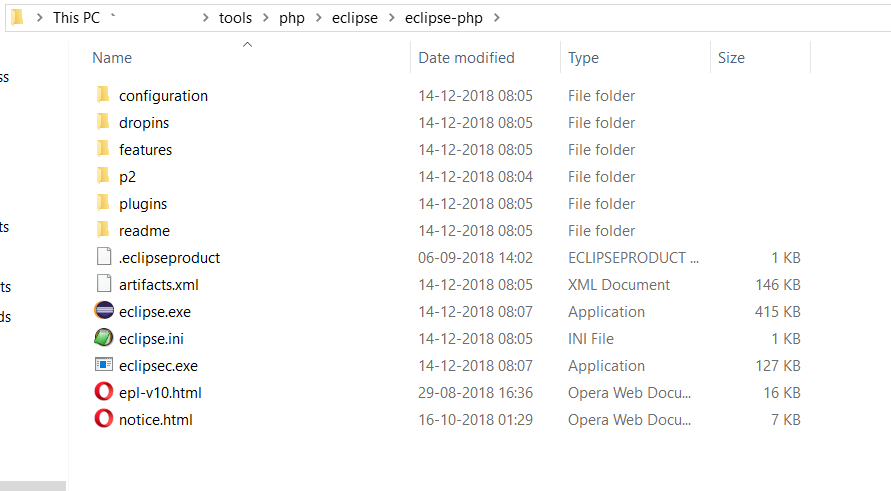Click .eclipseproduct date 06-09-2018 14:02

coord(476,258)
